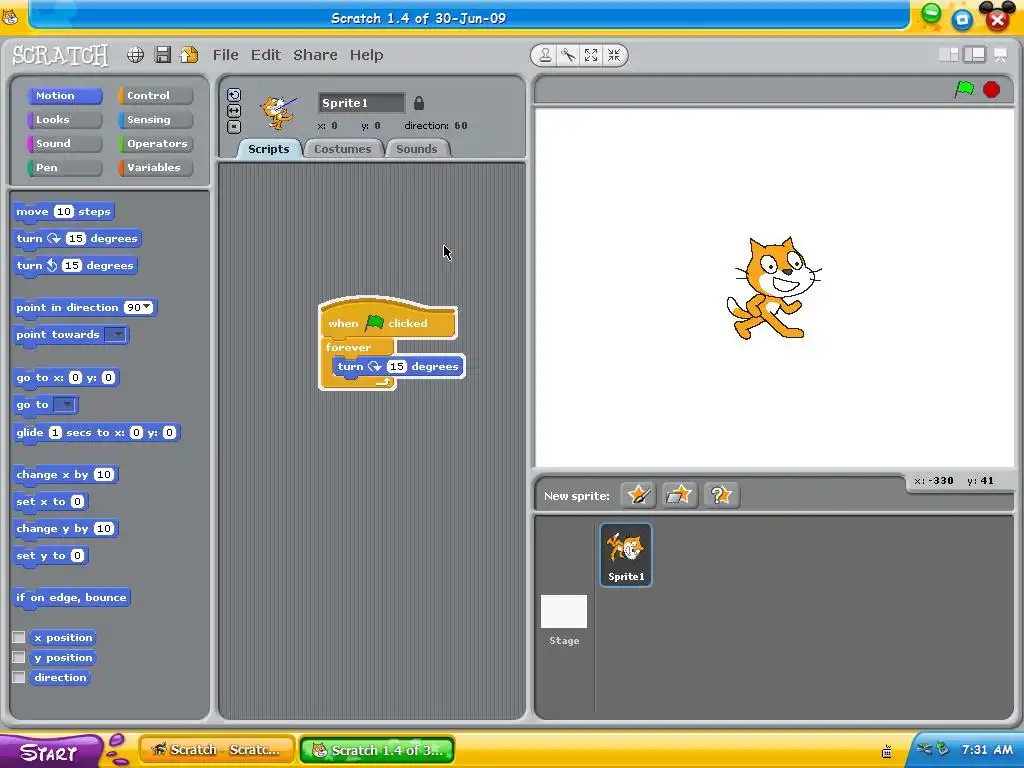
Task: Select the Sound block category
Action: click(65, 144)
